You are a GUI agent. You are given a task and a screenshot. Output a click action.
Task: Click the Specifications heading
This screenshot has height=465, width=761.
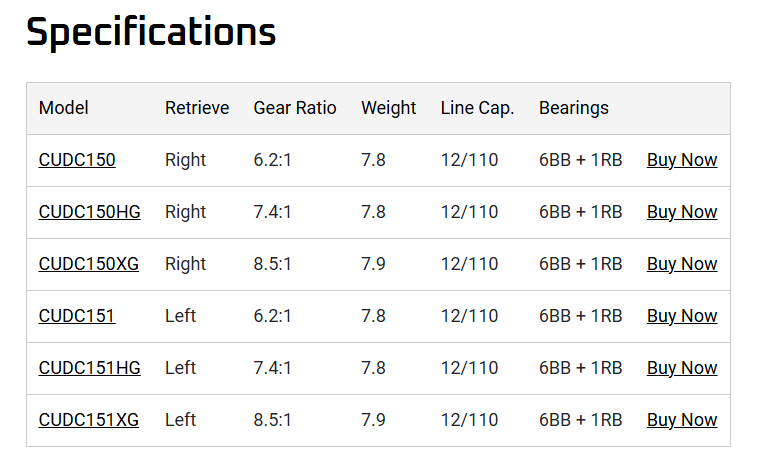(151, 32)
